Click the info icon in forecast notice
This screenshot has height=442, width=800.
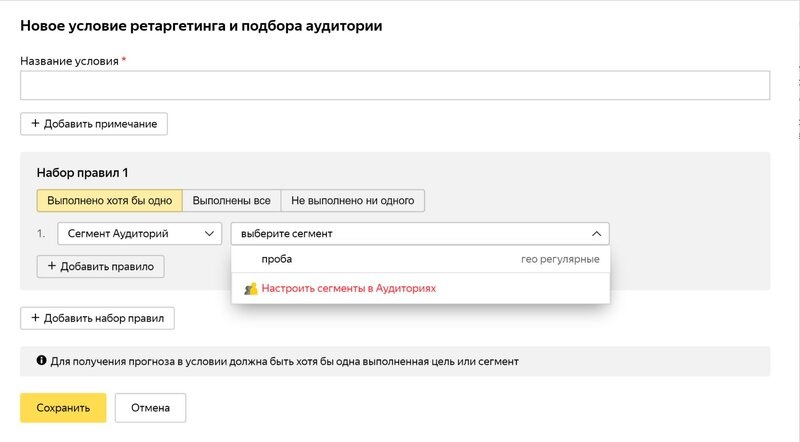[42, 361]
